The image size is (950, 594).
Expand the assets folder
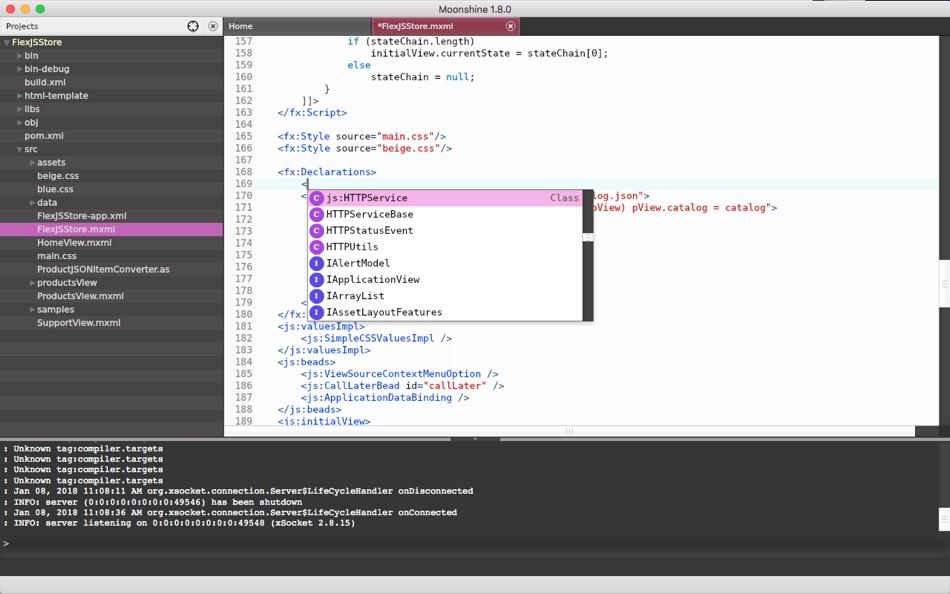coord(32,162)
